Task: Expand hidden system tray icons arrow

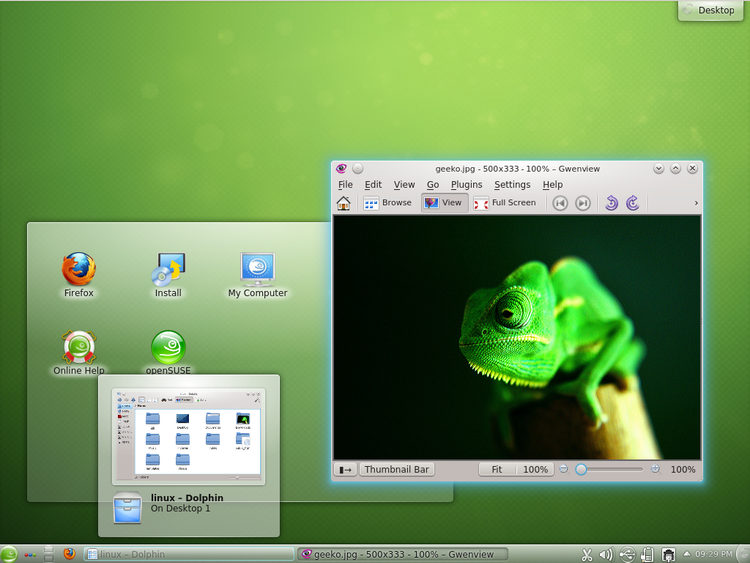Action: (687, 554)
